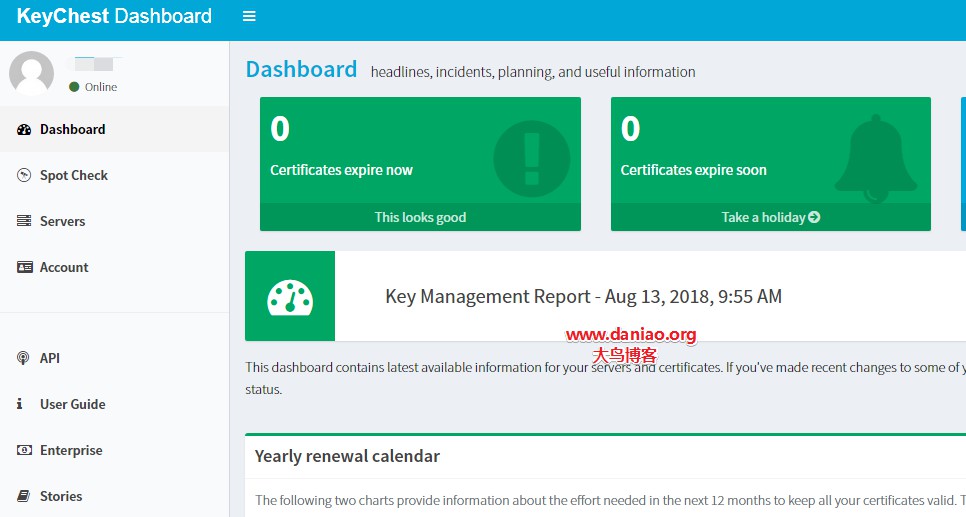Screen dimensions: 966x517
Task: Click the Stories book icon
Action: 23,495
